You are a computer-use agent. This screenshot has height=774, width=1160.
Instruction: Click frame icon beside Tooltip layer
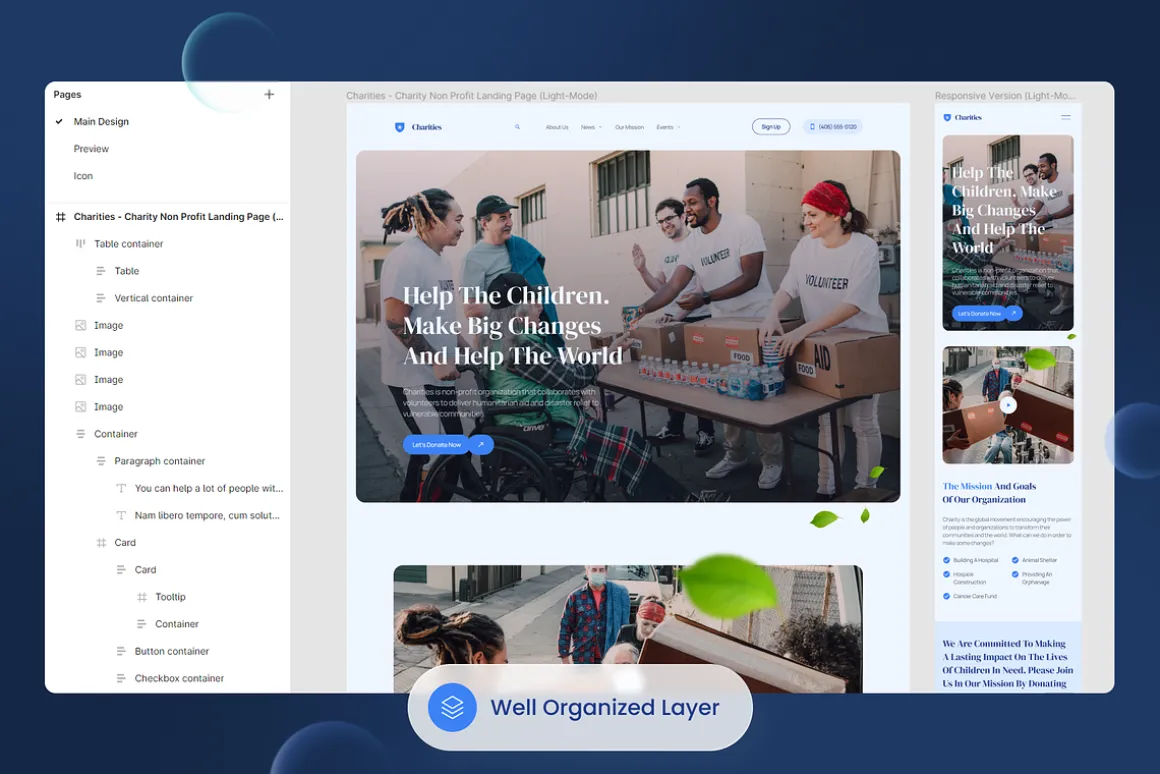[142, 596]
